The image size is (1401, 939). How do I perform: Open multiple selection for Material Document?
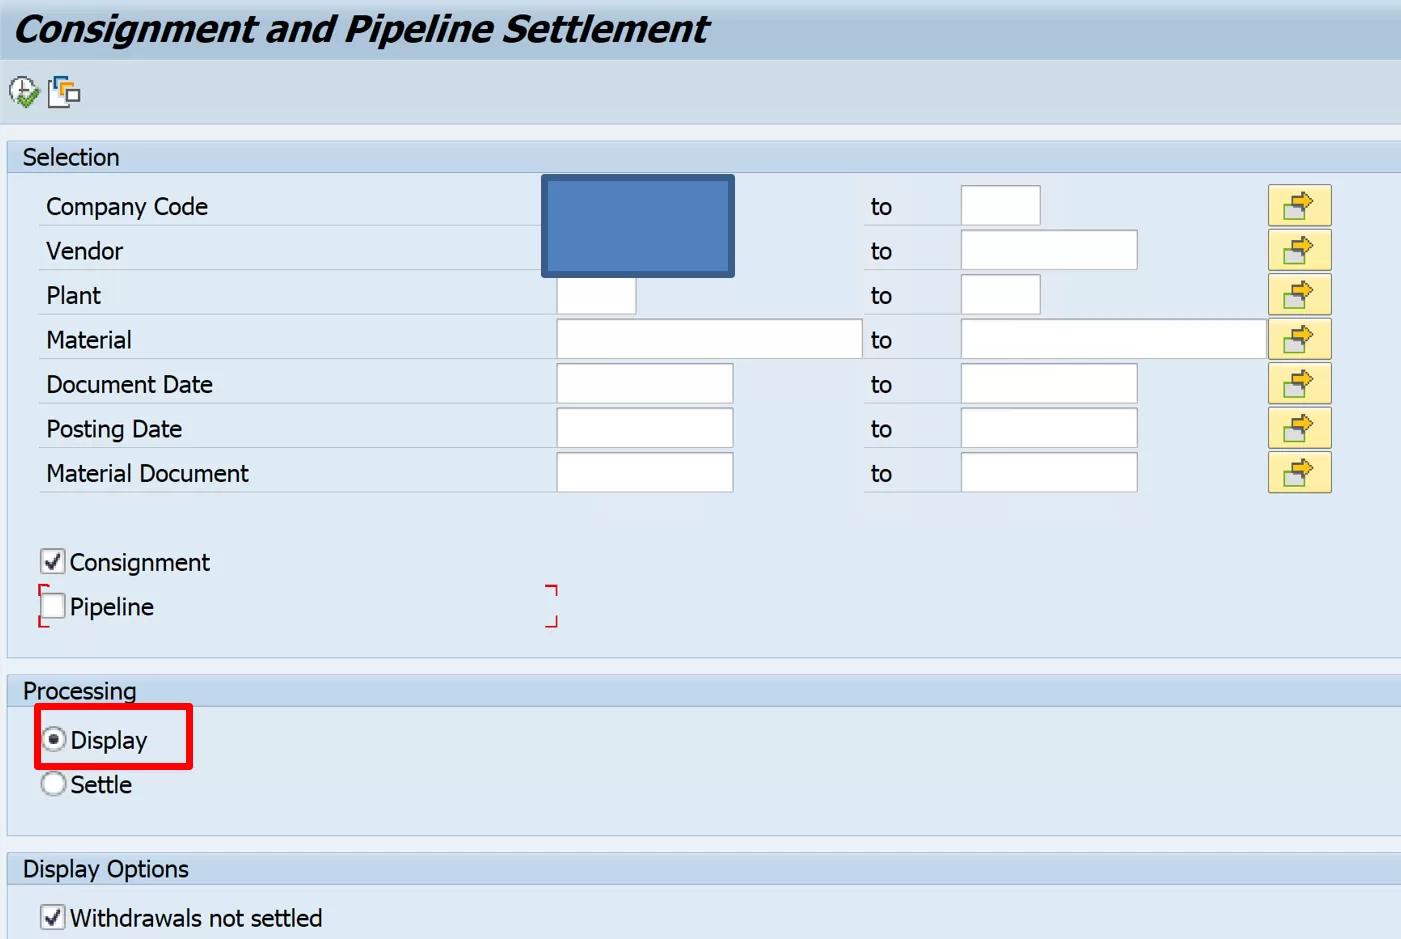tap(1299, 473)
